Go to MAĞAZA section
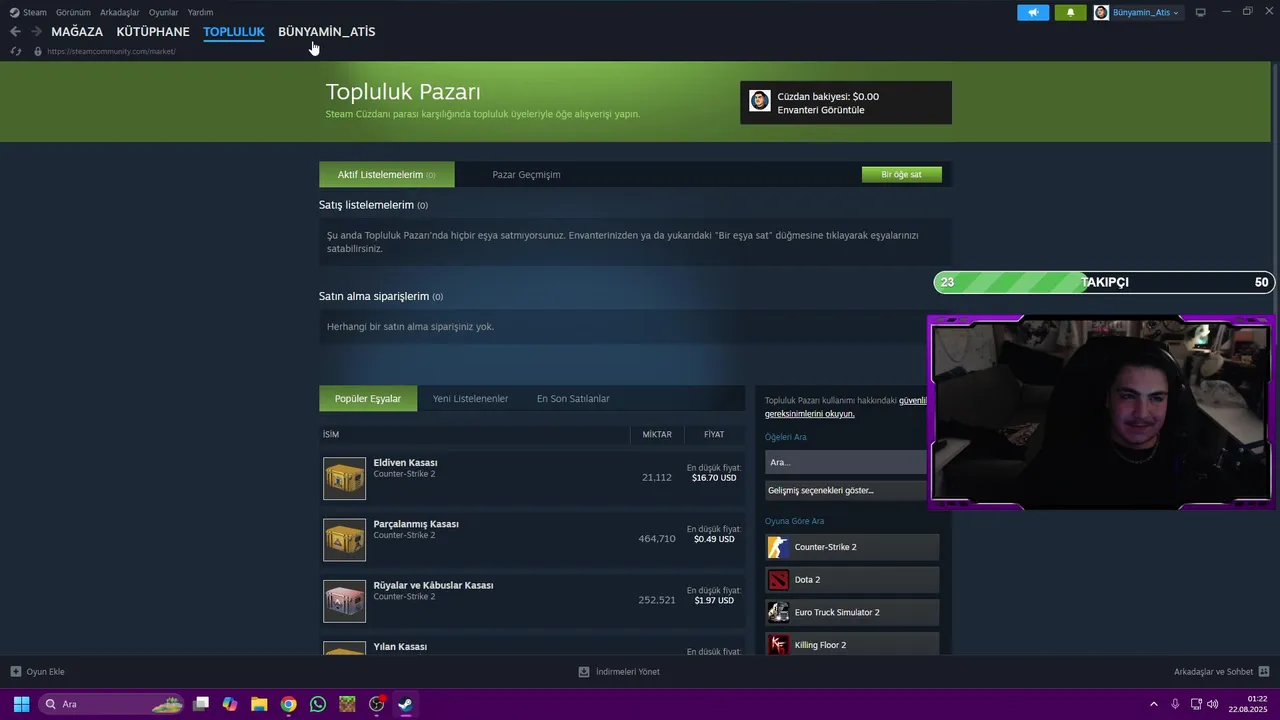 click(x=77, y=32)
